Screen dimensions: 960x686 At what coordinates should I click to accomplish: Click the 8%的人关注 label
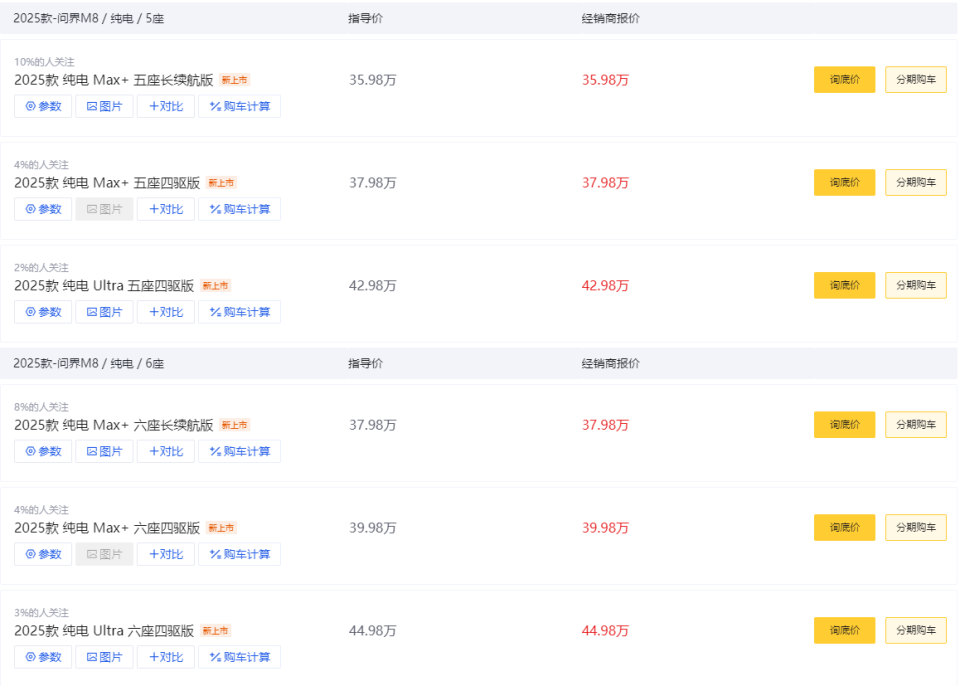point(41,407)
